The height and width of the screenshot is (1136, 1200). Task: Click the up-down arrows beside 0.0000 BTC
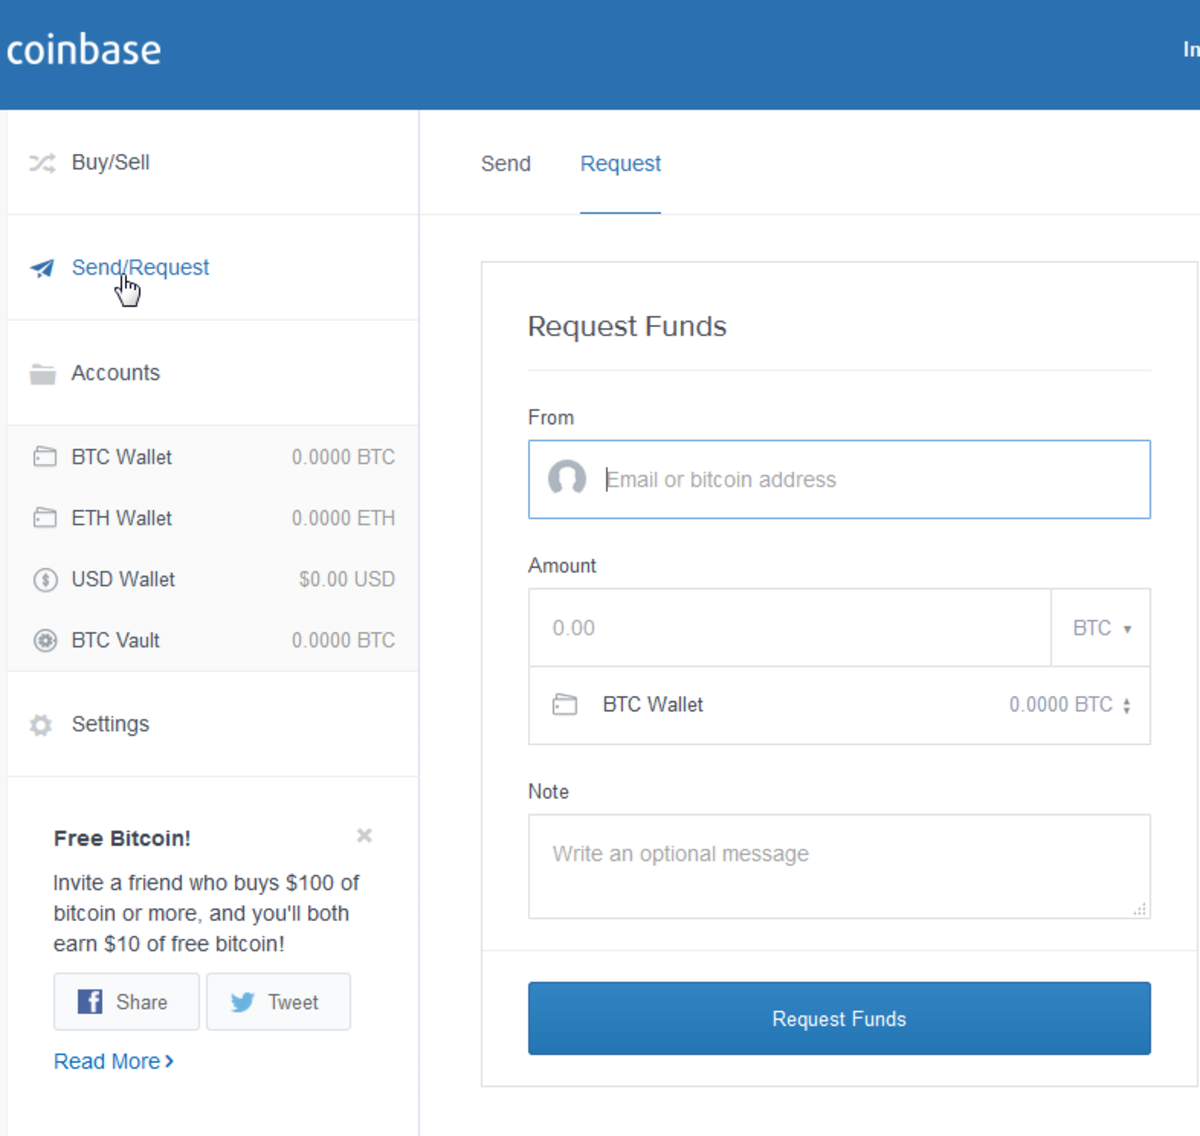1127,706
